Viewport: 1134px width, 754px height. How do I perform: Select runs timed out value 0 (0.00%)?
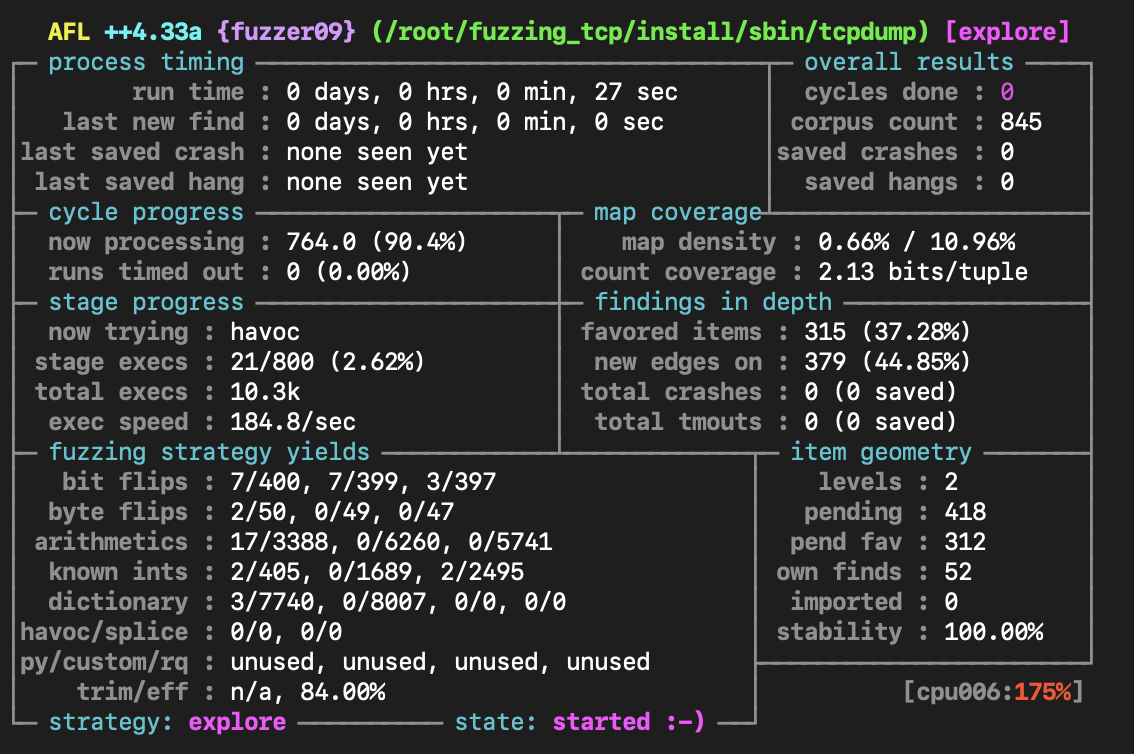tap(349, 273)
